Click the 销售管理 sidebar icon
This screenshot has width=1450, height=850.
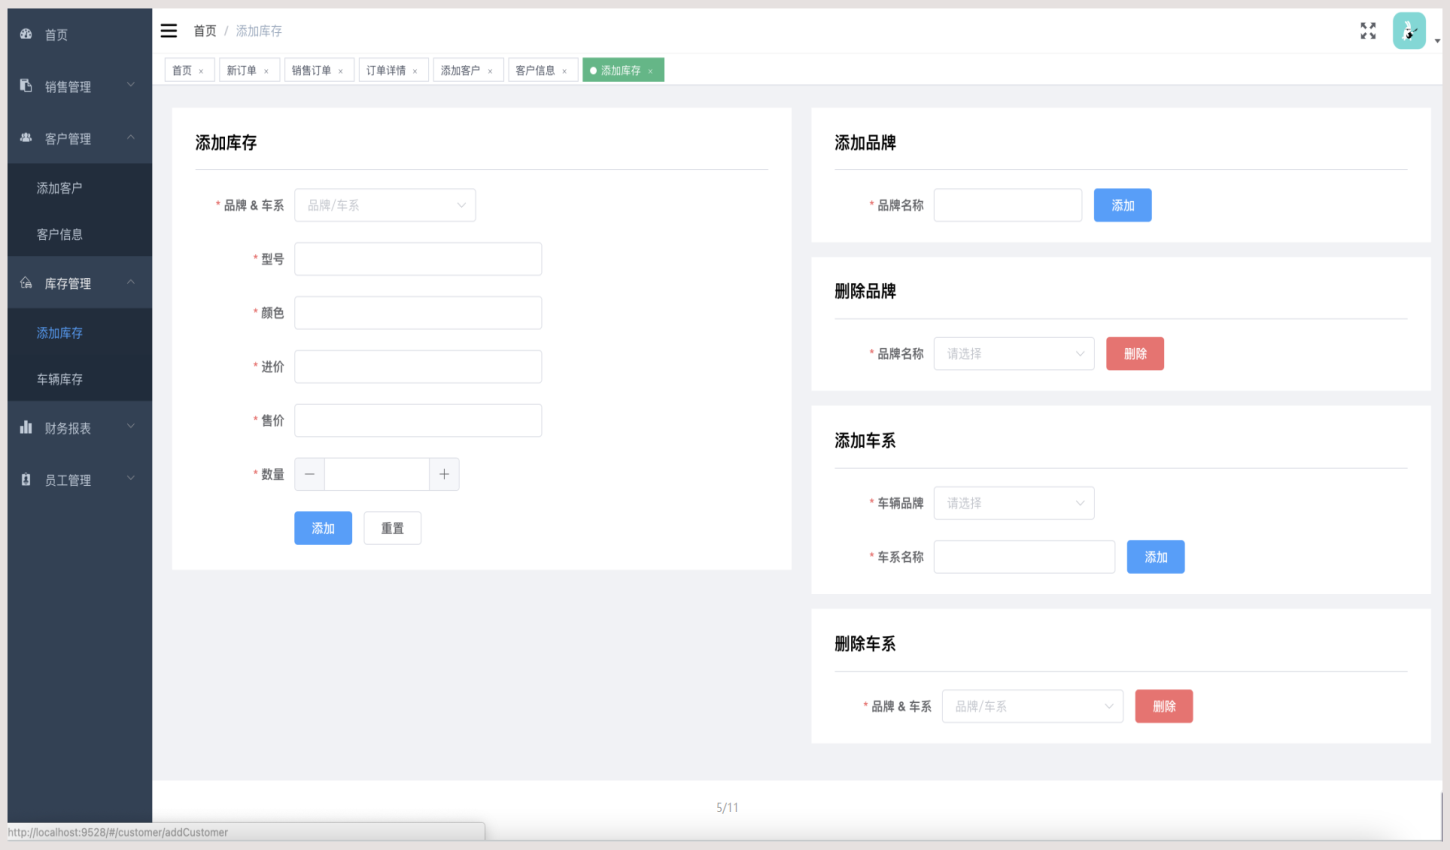coord(26,86)
